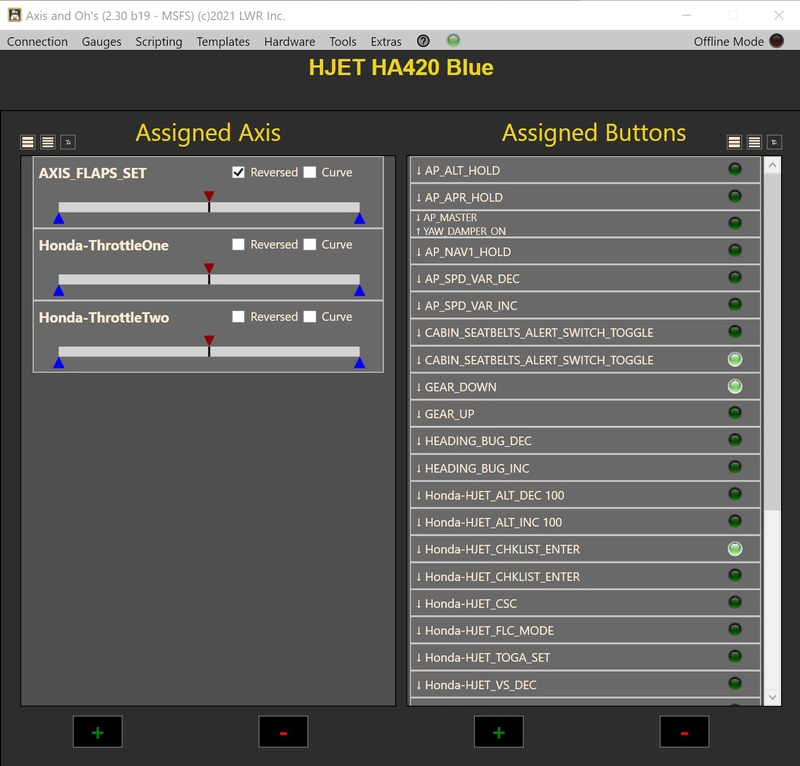Open the Hardware menu
The height and width of the screenshot is (766, 800).
point(290,42)
